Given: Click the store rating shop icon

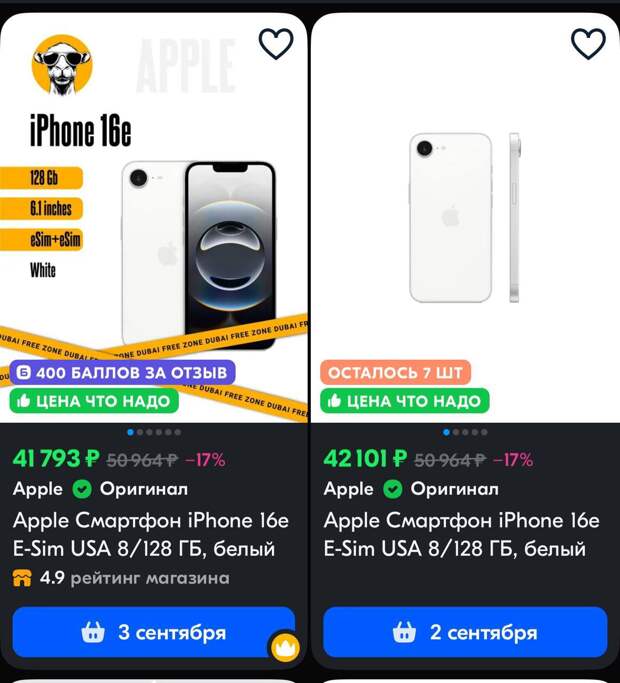Looking at the screenshot, I should (22, 578).
